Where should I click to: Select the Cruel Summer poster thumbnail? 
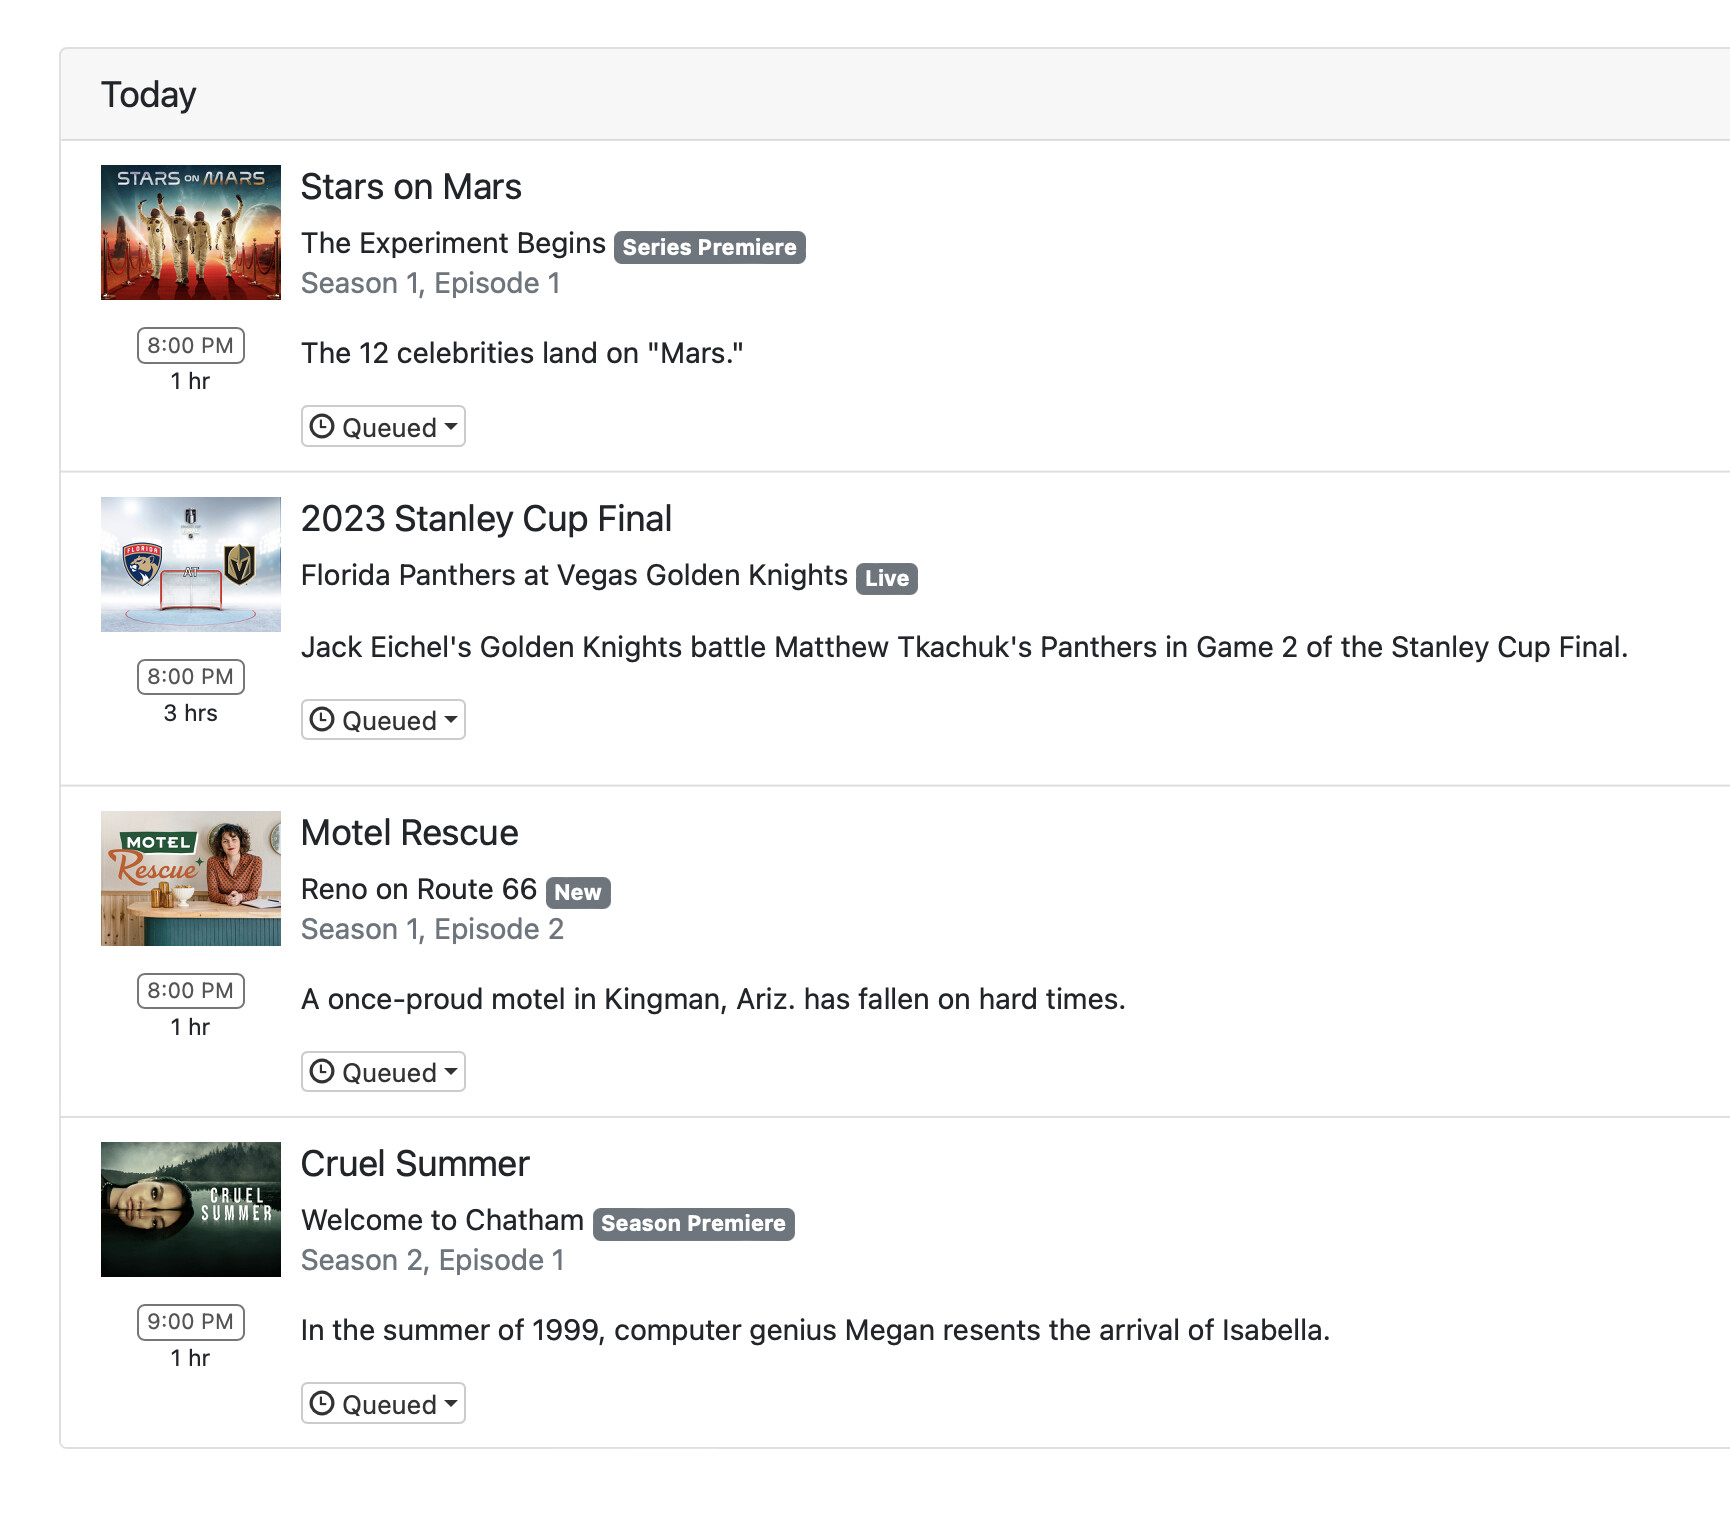[191, 1209]
